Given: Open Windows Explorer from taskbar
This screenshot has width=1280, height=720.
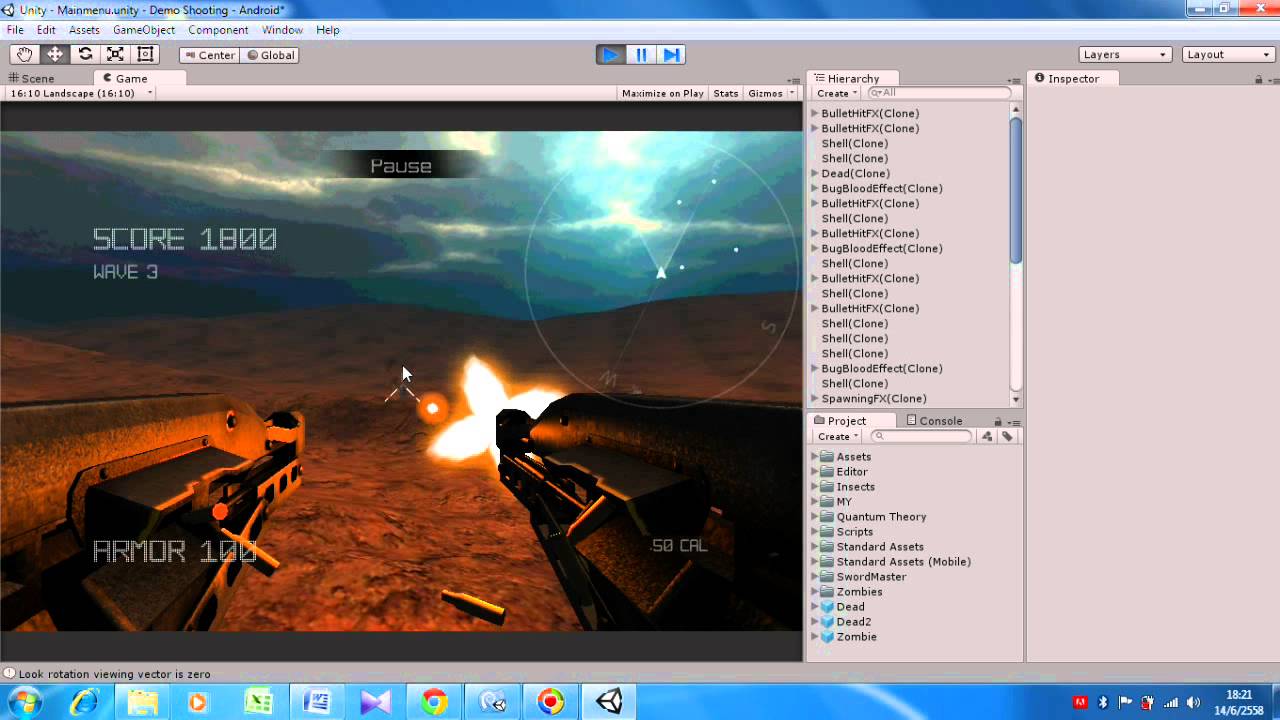Looking at the screenshot, I should pos(143,702).
